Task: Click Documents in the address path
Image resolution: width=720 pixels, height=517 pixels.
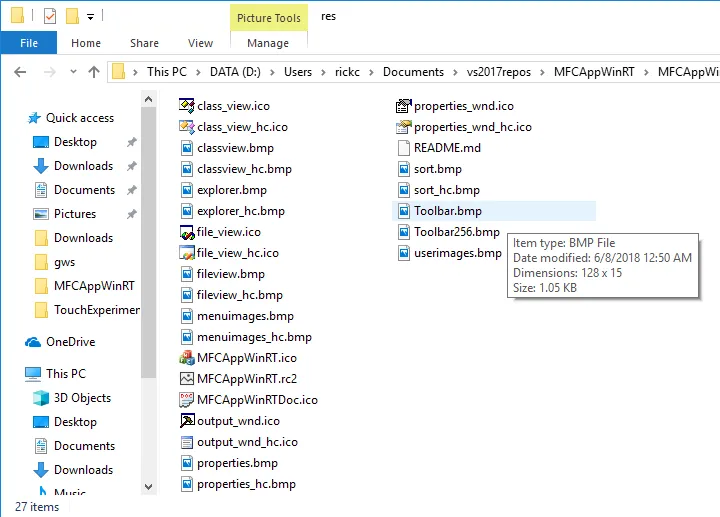Action: (x=413, y=72)
